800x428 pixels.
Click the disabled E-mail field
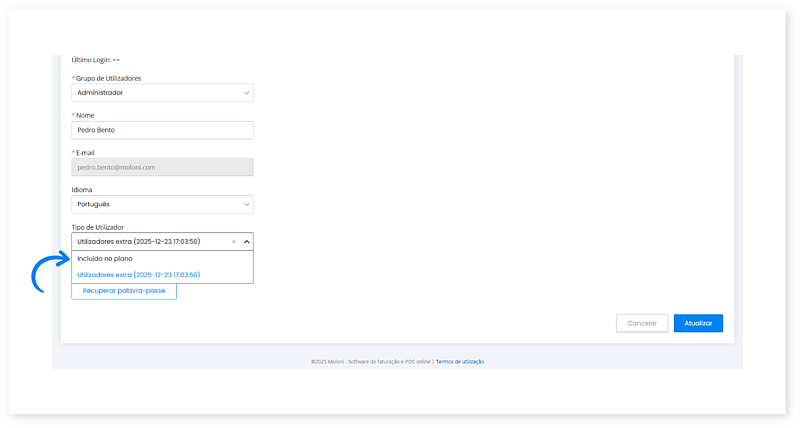tap(162, 167)
